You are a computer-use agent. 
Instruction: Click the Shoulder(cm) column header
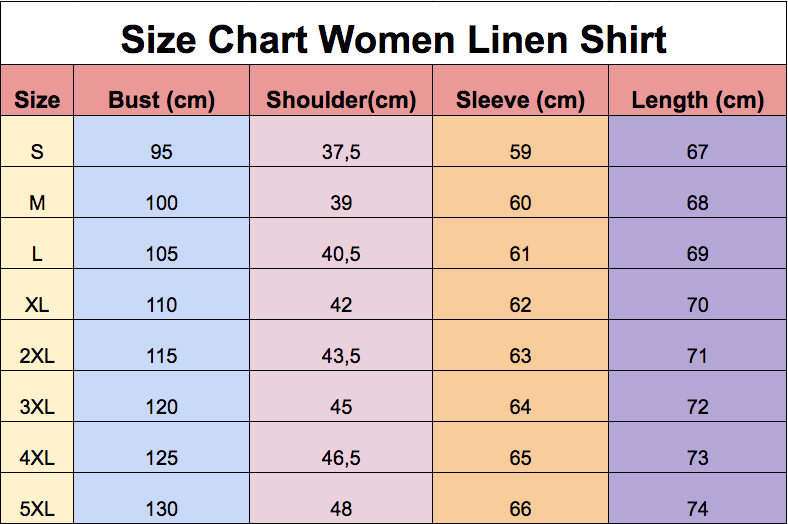point(341,100)
